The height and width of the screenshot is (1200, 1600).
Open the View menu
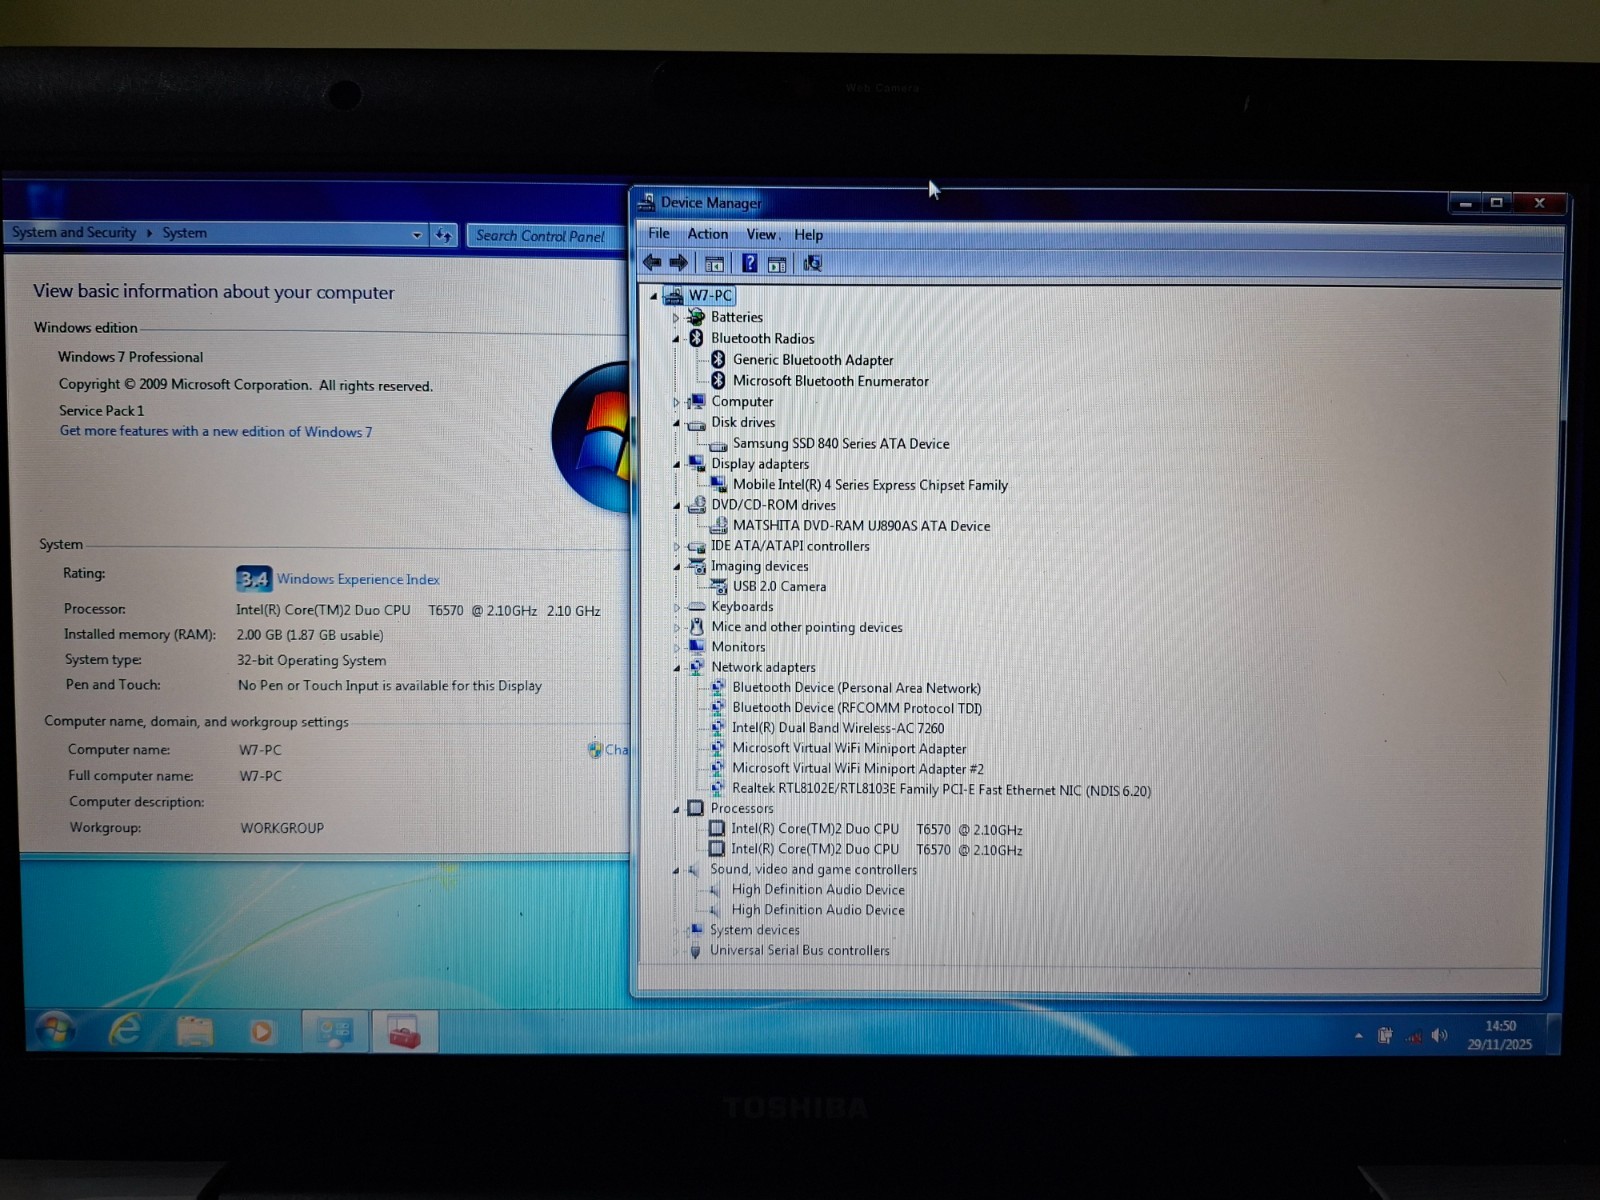[761, 234]
